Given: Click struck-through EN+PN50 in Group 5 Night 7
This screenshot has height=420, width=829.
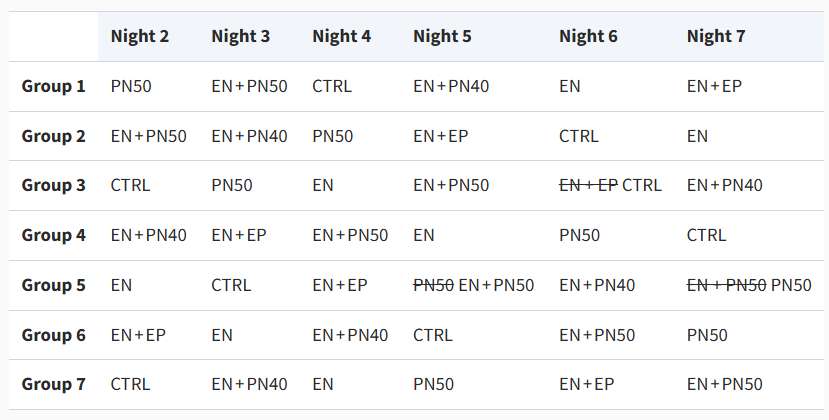Looking at the screenshot, I should pyautogui.click(x=726, y=285).
